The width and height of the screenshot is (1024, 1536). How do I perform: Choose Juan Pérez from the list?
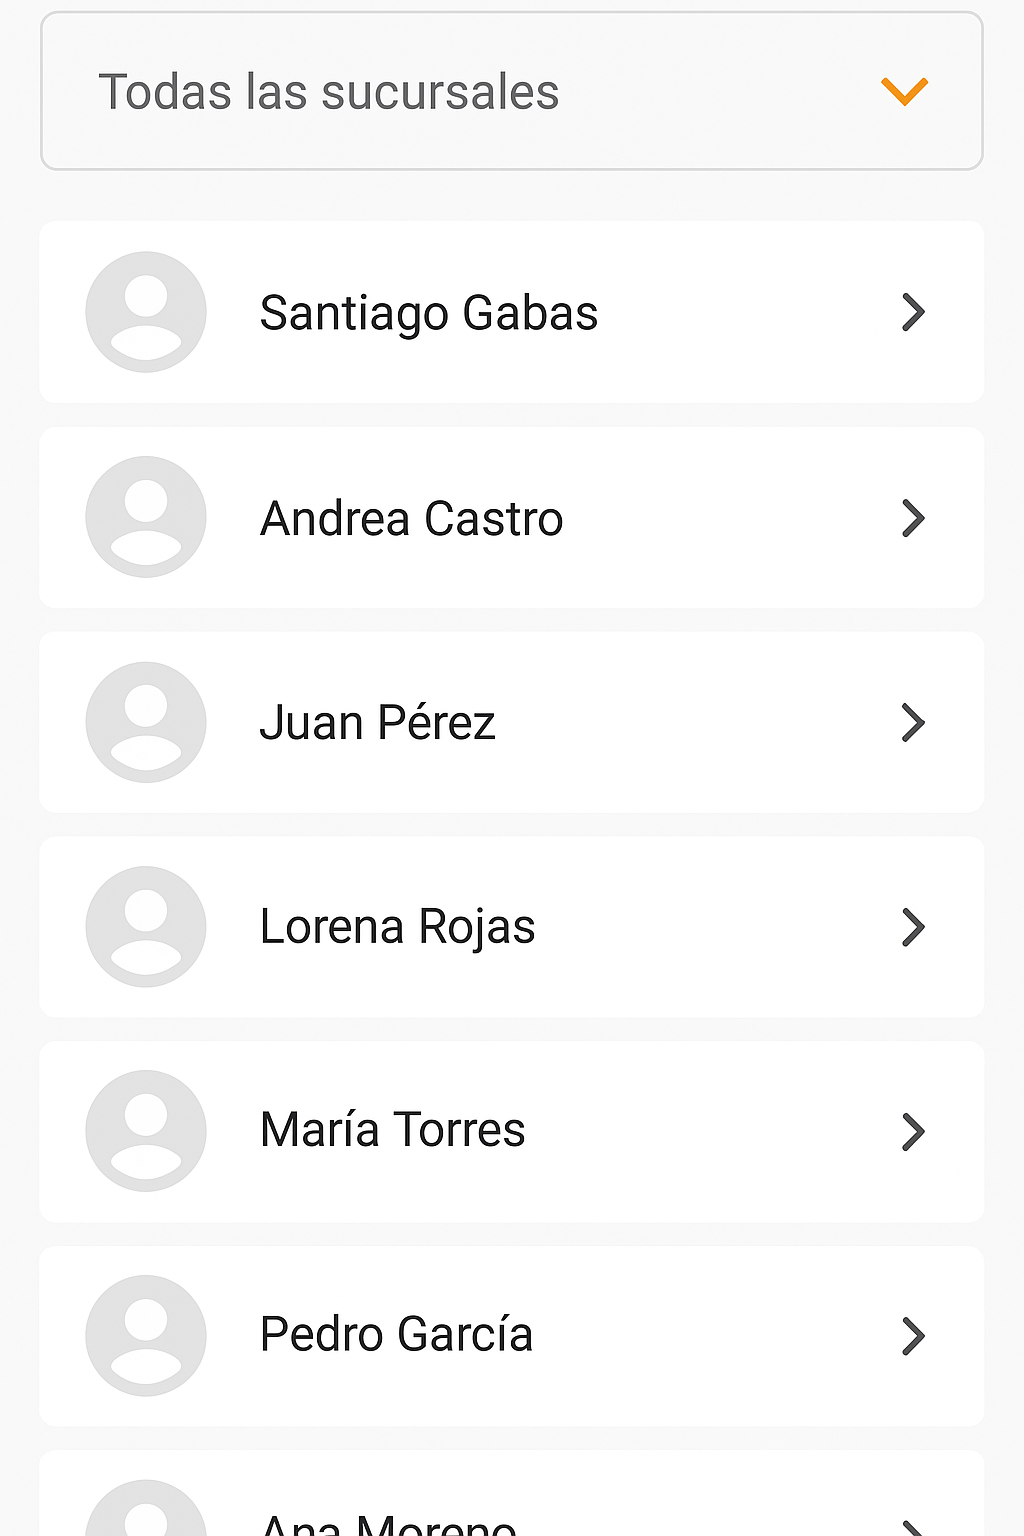click(x=377, y=723)
